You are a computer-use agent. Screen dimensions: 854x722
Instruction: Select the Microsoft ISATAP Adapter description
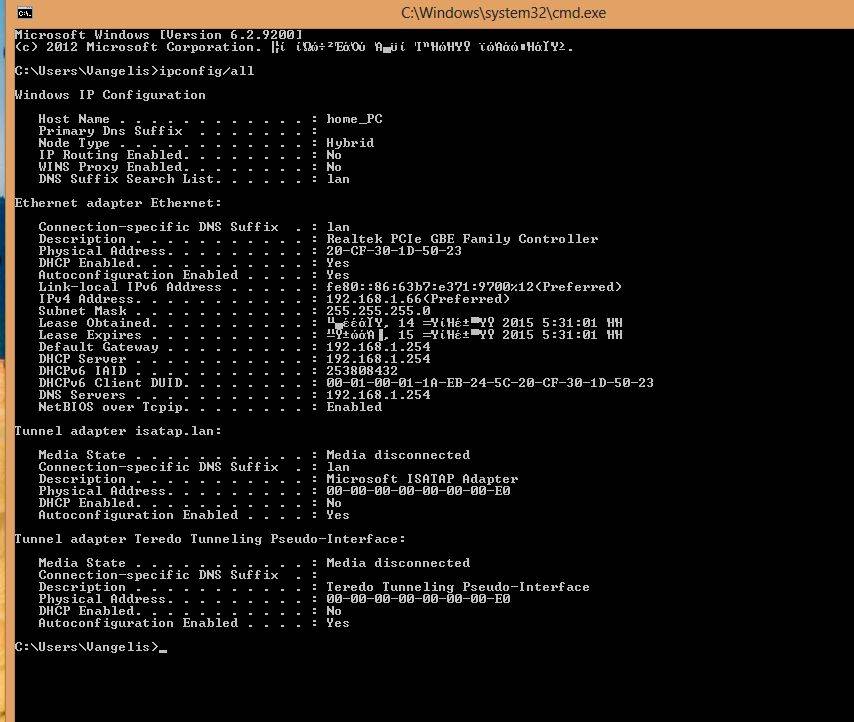coord(422,479)
